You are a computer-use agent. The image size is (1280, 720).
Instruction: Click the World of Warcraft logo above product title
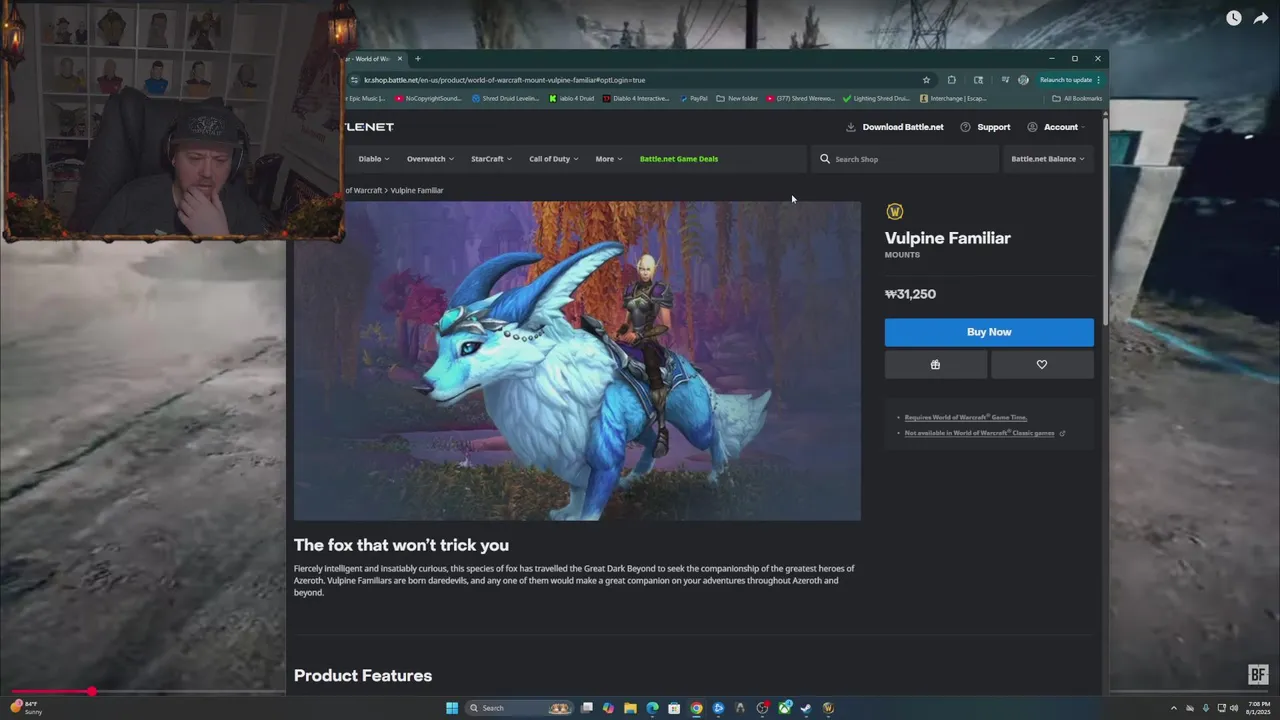click(895, 211)
